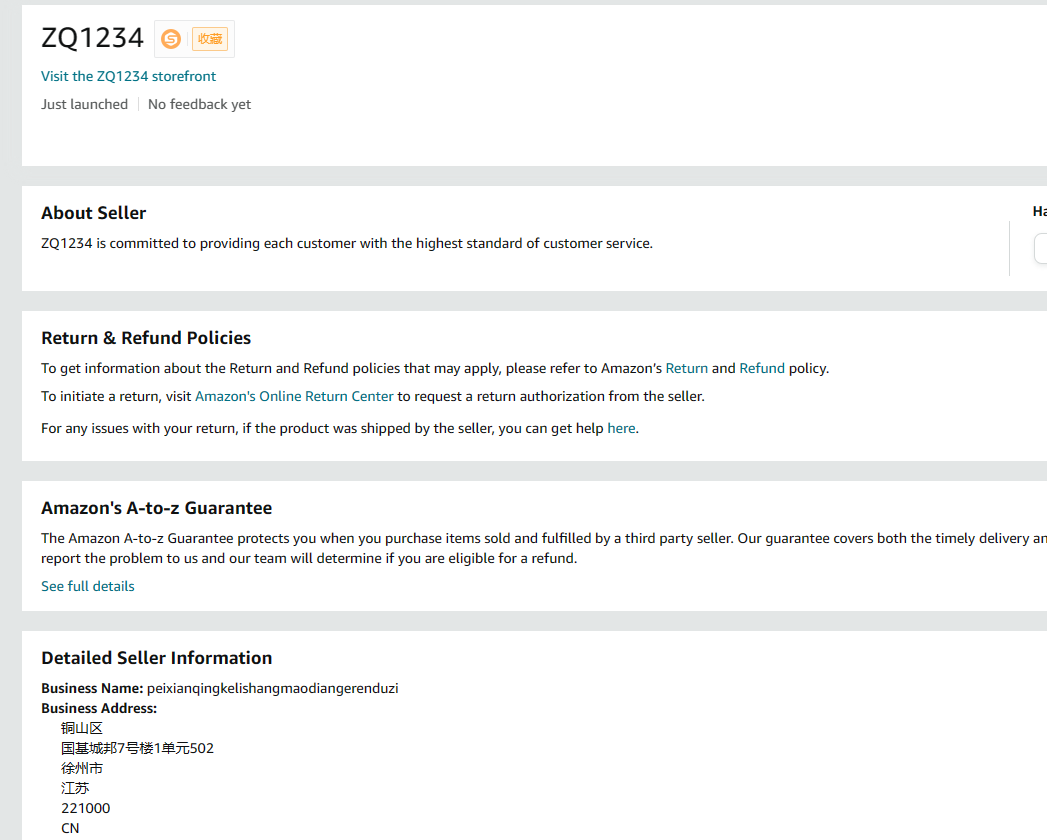Click the About Seller heading

tap(93, 213)
